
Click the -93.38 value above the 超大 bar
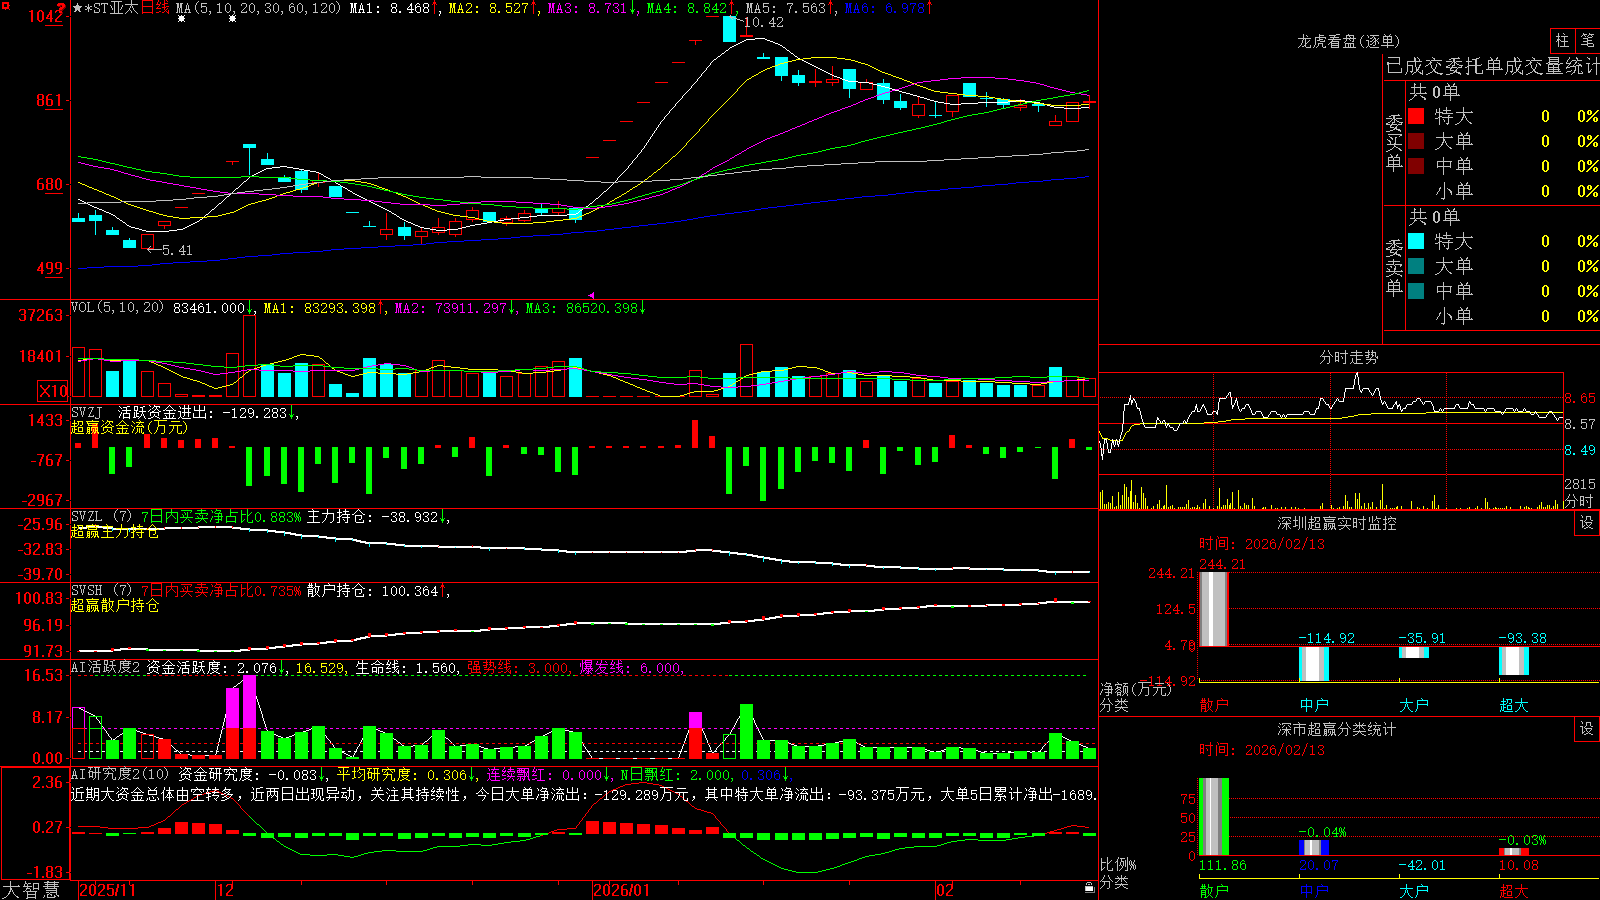[1523, 638]
